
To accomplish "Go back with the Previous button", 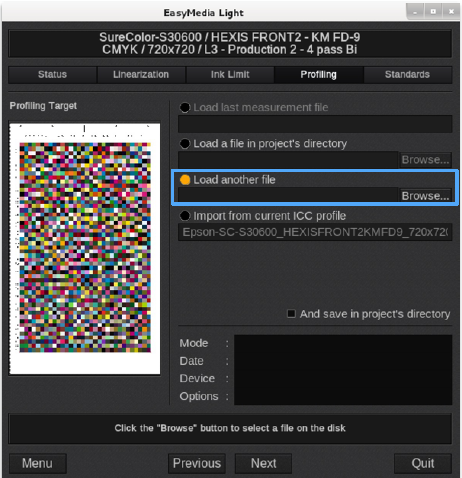I will pyautogui.click(x=197, y=463).
